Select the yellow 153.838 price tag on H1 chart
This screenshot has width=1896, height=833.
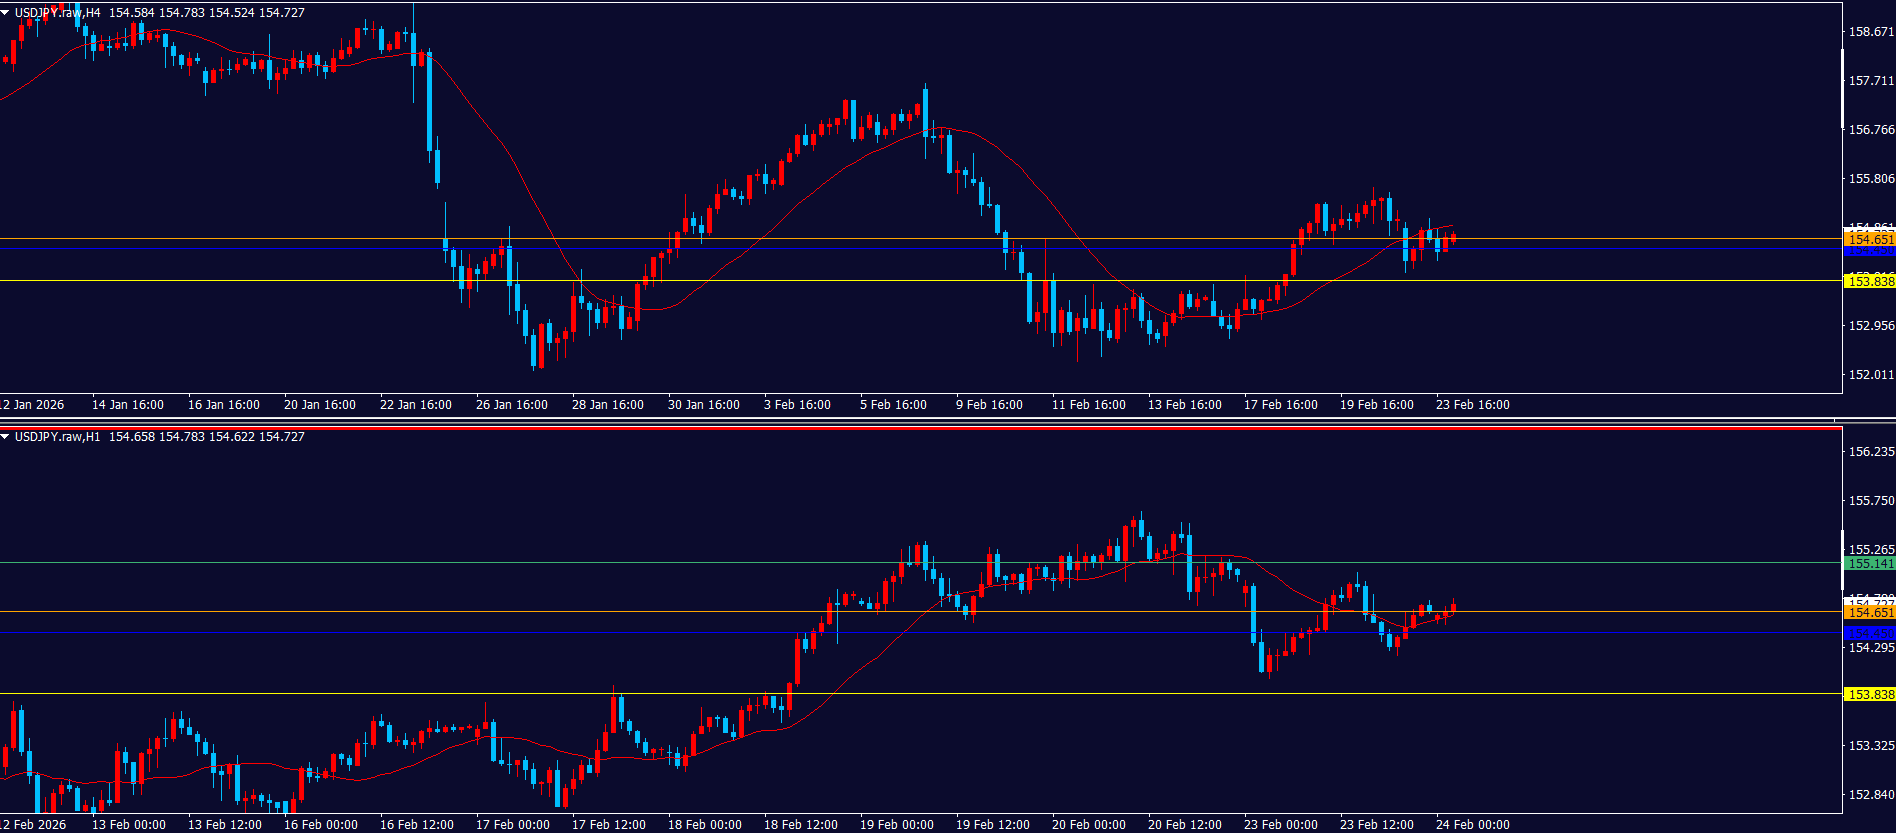(1869, 694)
